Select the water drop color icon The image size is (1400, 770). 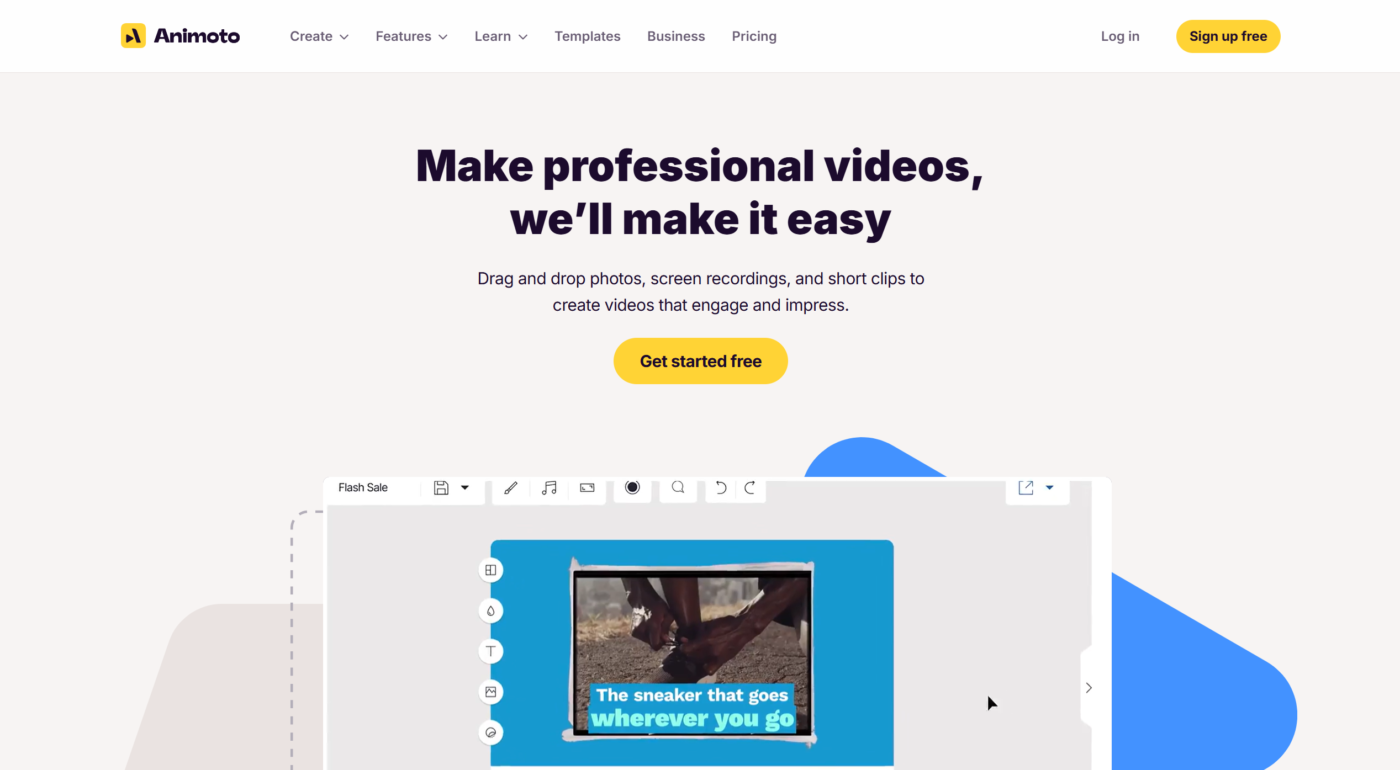coord(490,611)
